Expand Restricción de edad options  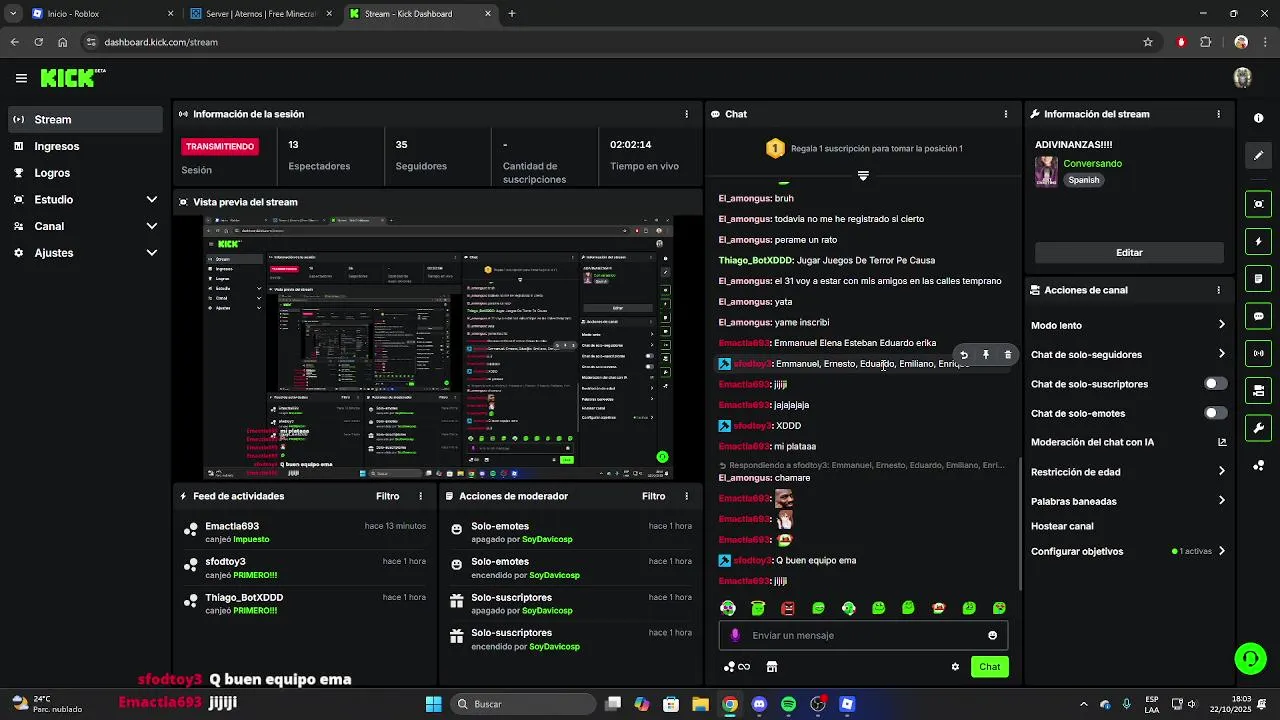click(x=1221, y=472)
